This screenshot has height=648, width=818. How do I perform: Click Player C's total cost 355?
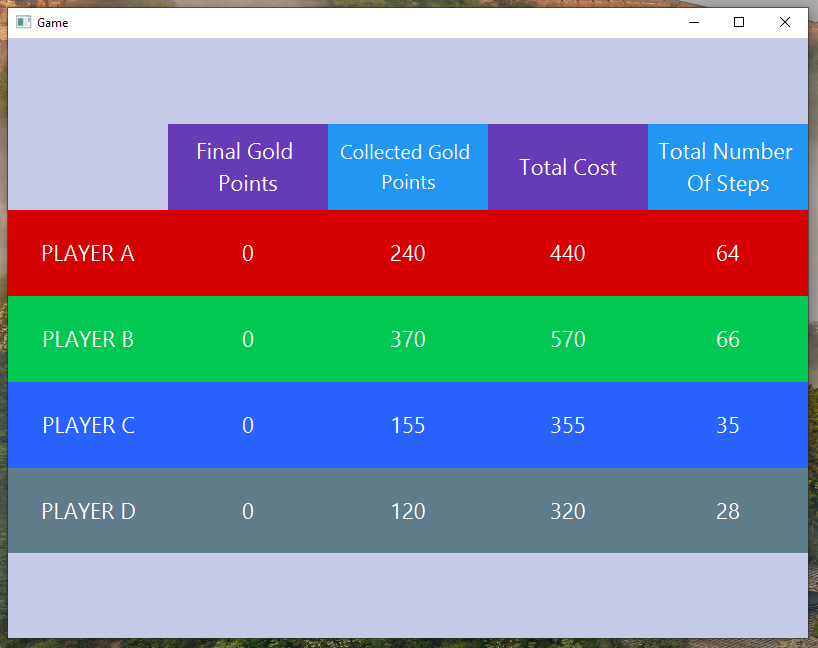568,426
